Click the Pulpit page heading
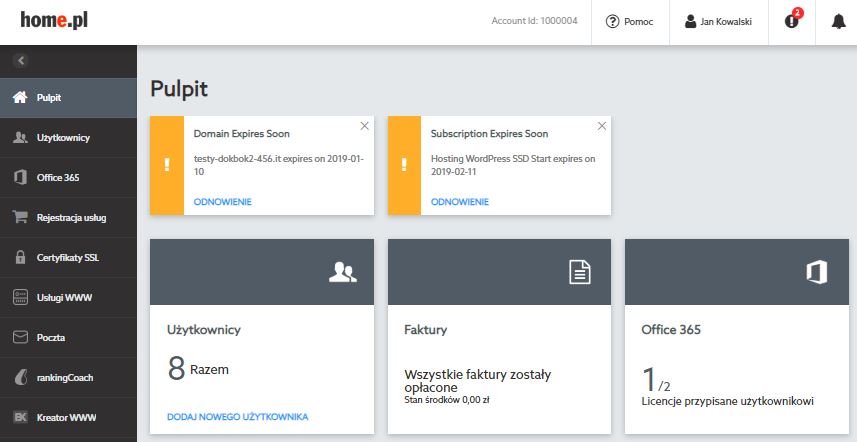The height and width of the screenshot is (442, 857). (179, 89)
